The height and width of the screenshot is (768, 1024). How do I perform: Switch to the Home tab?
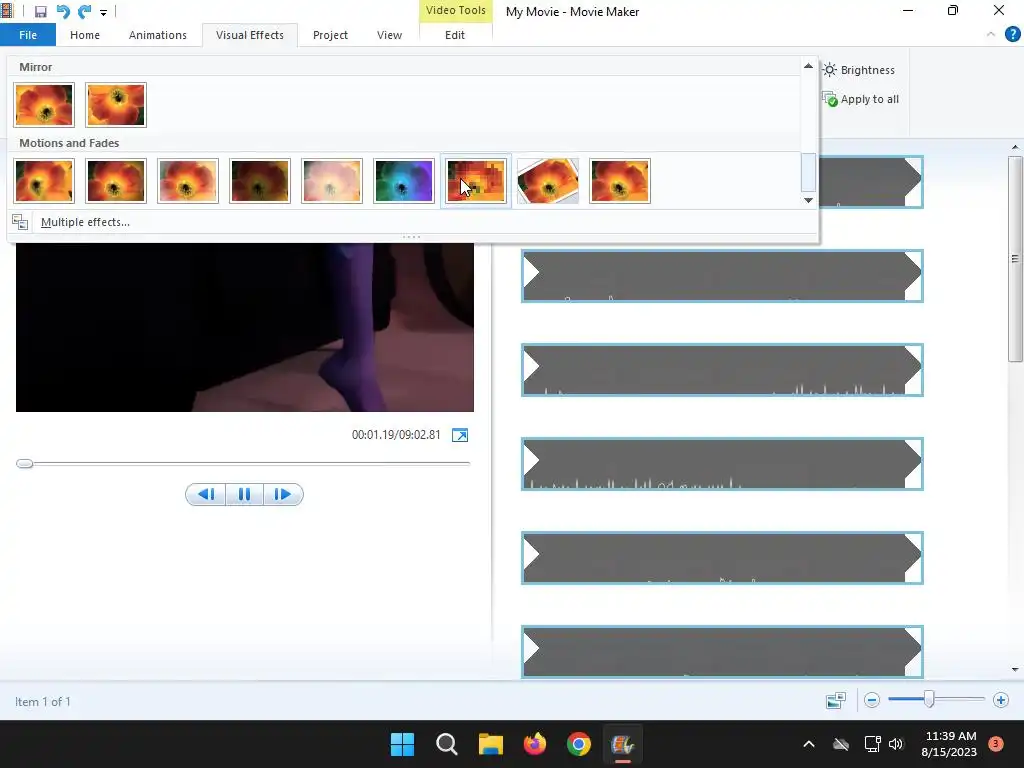pos(85,35)
